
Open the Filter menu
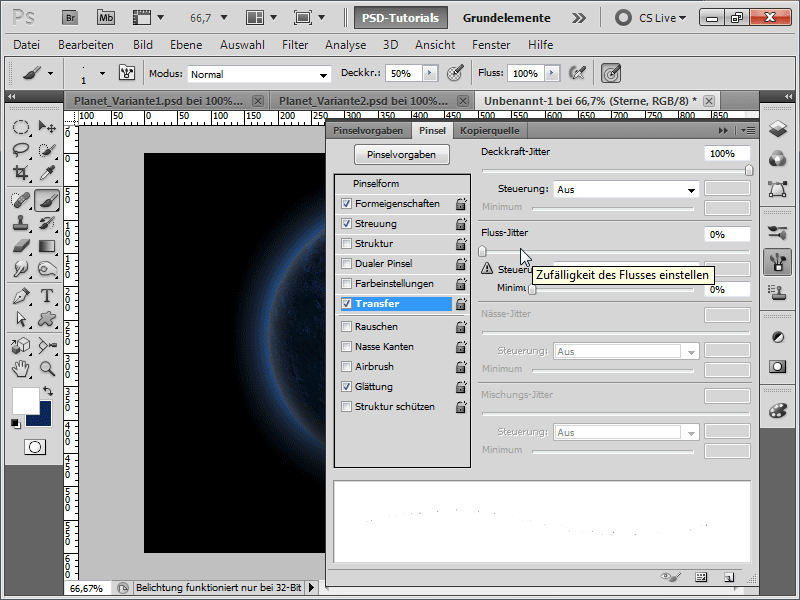tap(295, 45)
